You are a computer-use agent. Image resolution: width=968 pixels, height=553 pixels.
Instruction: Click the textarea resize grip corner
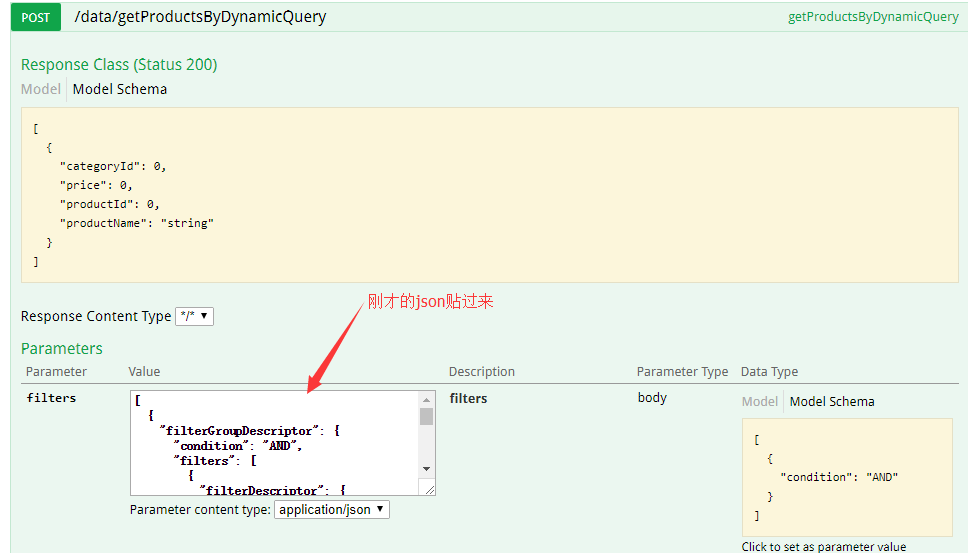click(x=430, y=489)
